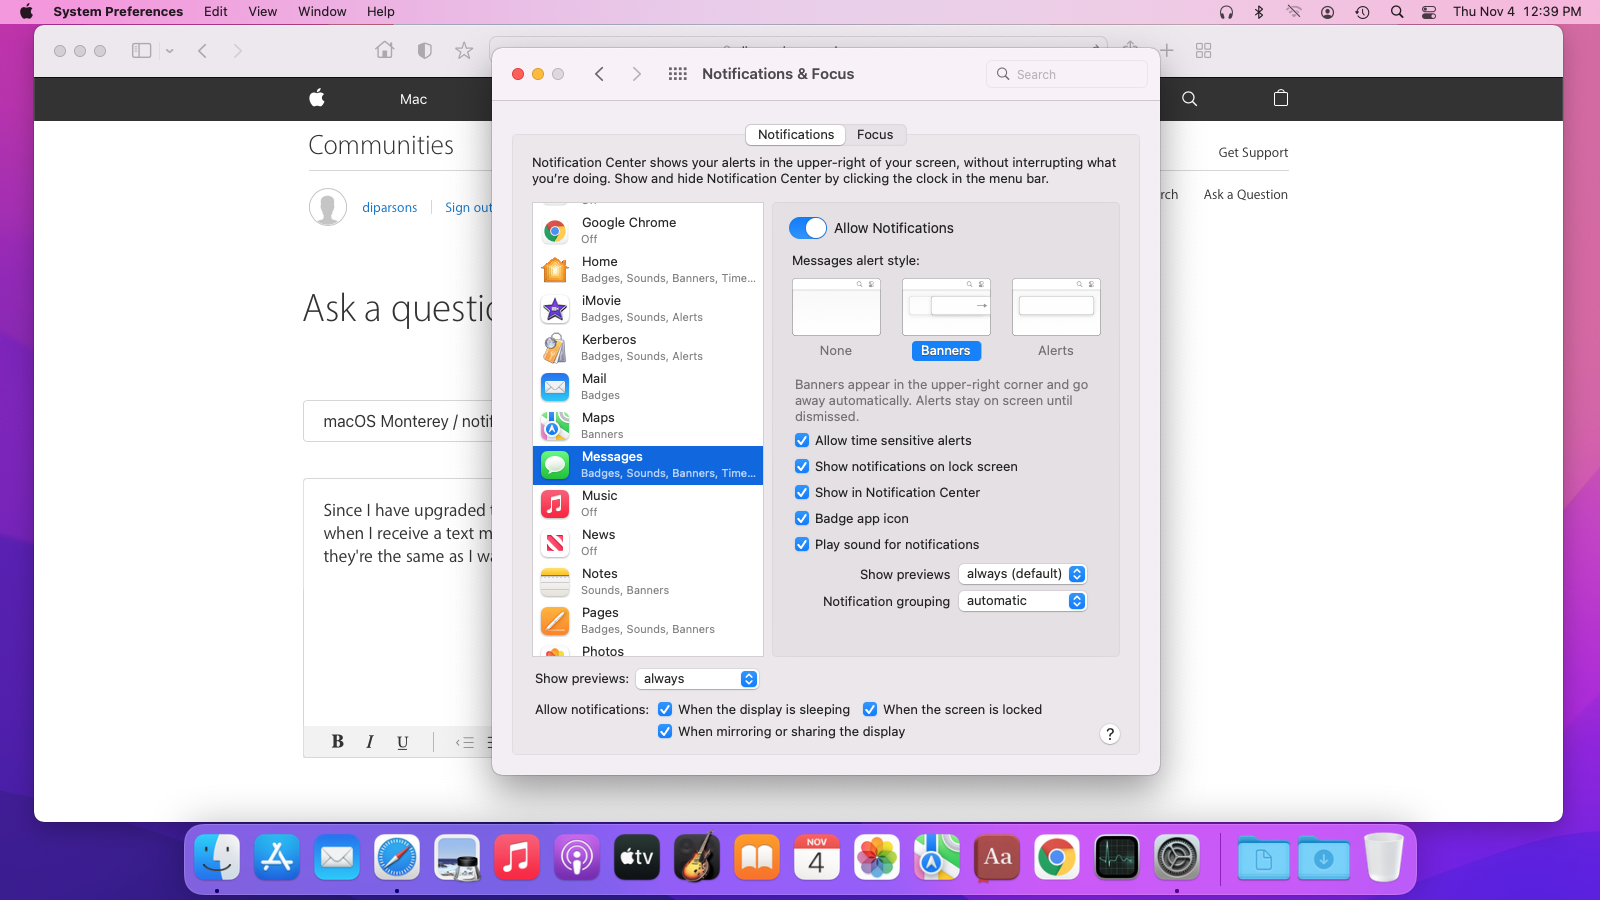Open the always previews dropdown at bottom
The height and width of the screenshot is (900, 1600).
pos(697,678)
